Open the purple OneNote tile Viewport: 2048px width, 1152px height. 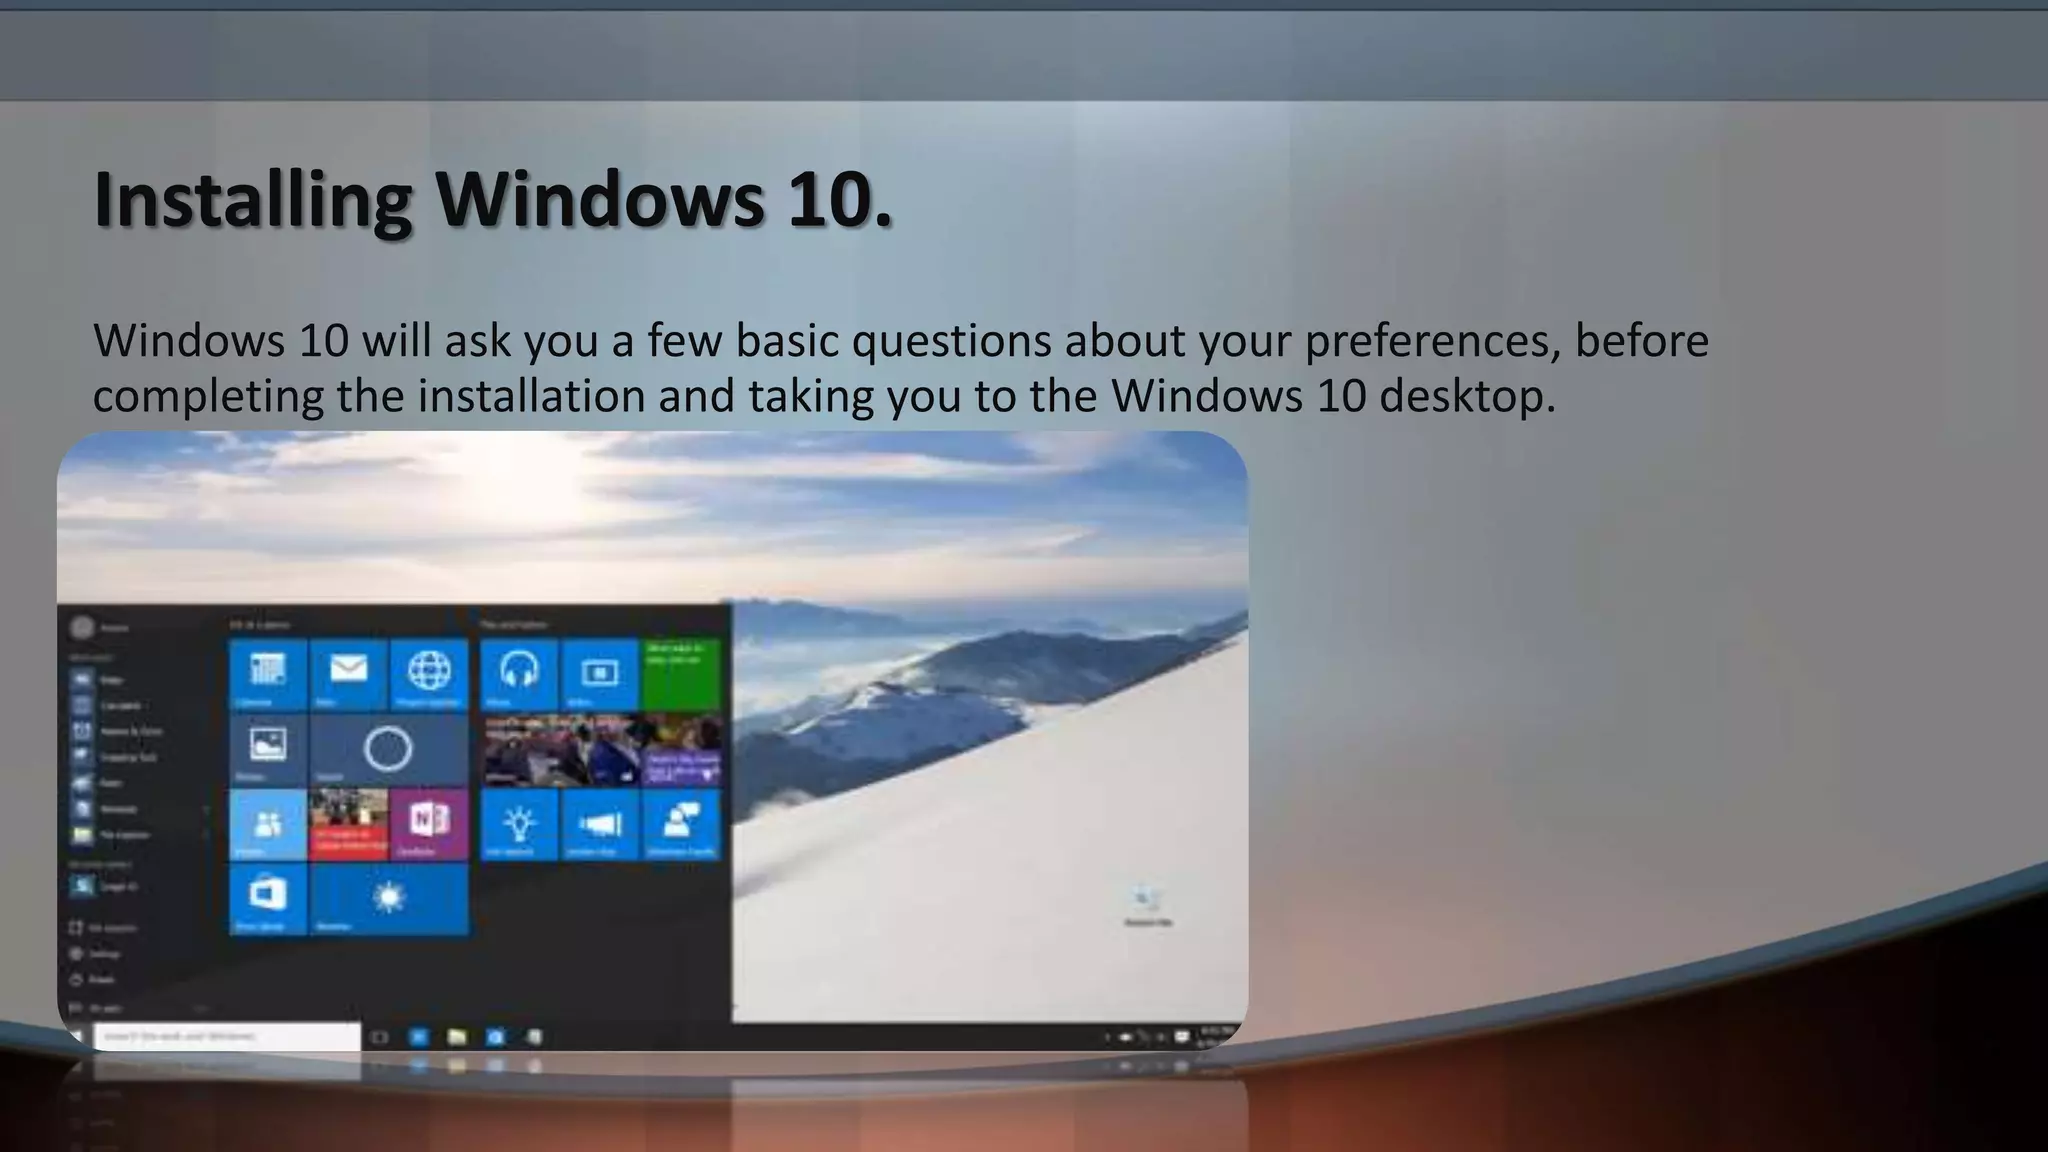[429, 824]
